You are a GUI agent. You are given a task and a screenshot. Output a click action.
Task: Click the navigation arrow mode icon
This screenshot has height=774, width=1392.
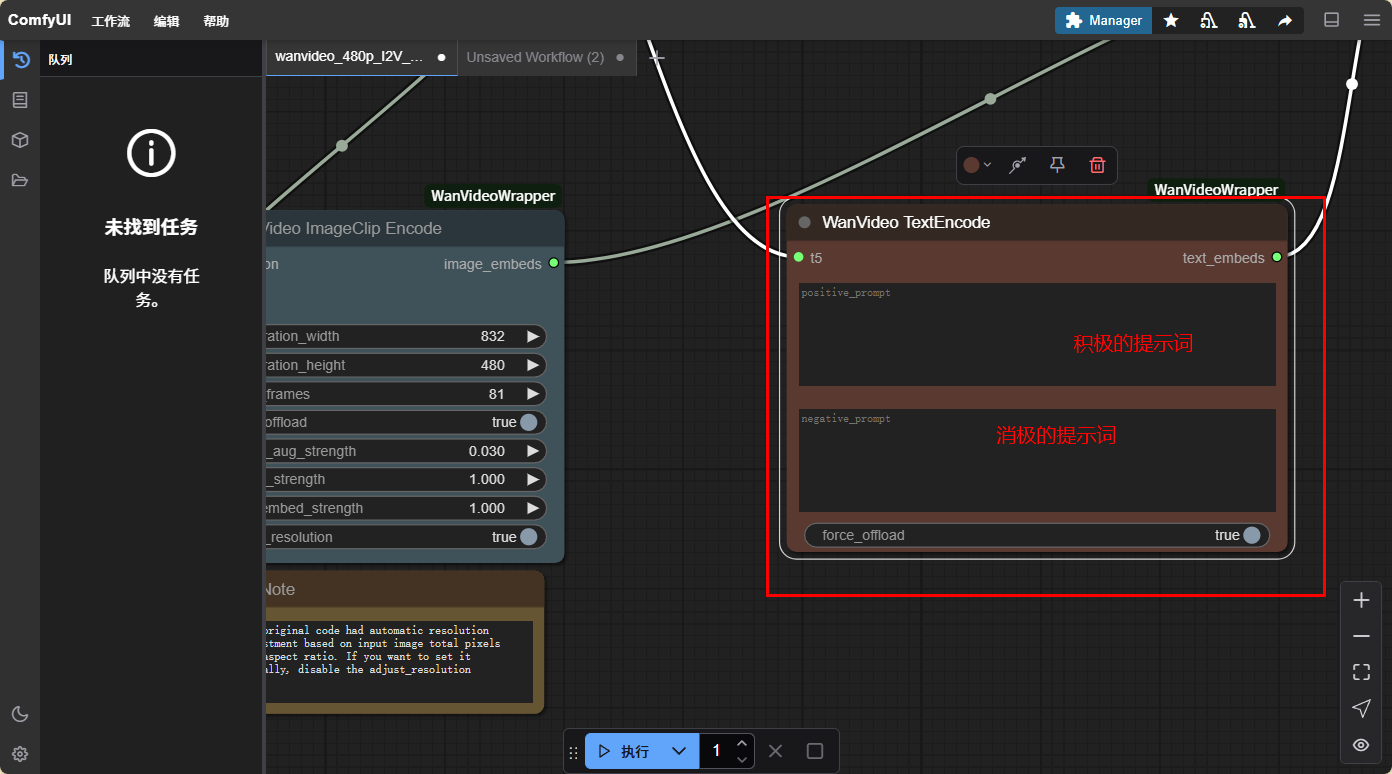(1361, 708)
